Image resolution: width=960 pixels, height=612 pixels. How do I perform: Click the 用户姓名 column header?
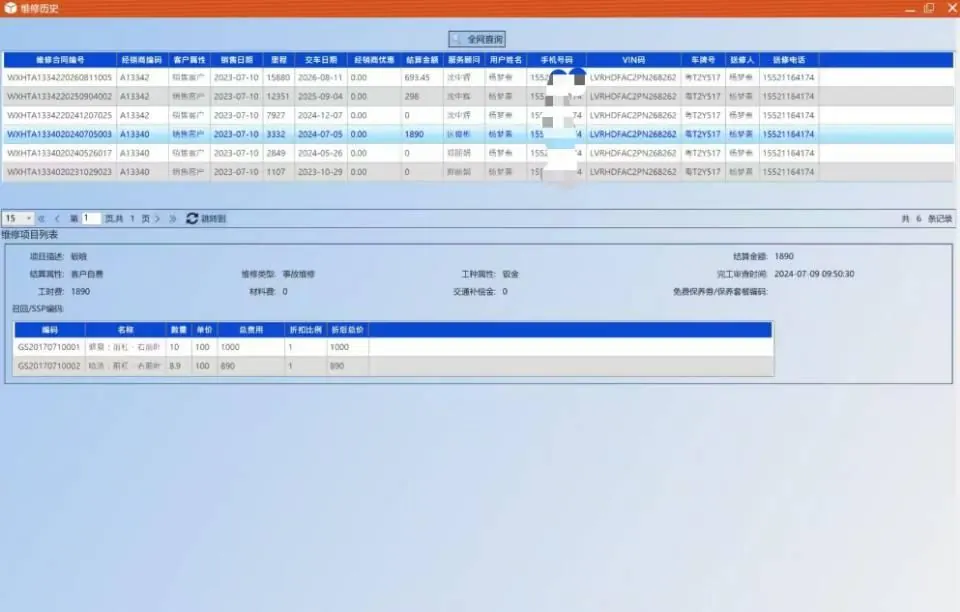click(506, 60)
